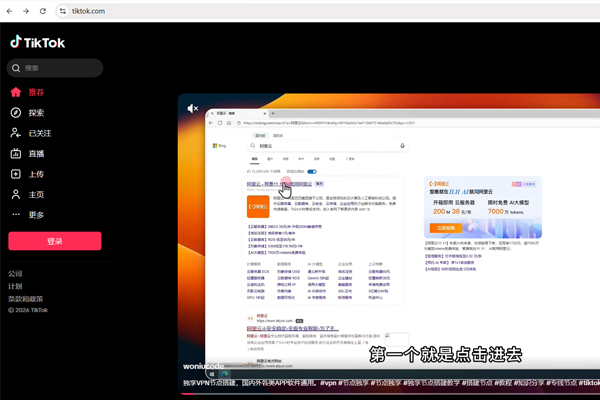Go back using the browser's back arrow
Image resolution: width=600 pixels, height=400 pixels.
click(9, 10)
